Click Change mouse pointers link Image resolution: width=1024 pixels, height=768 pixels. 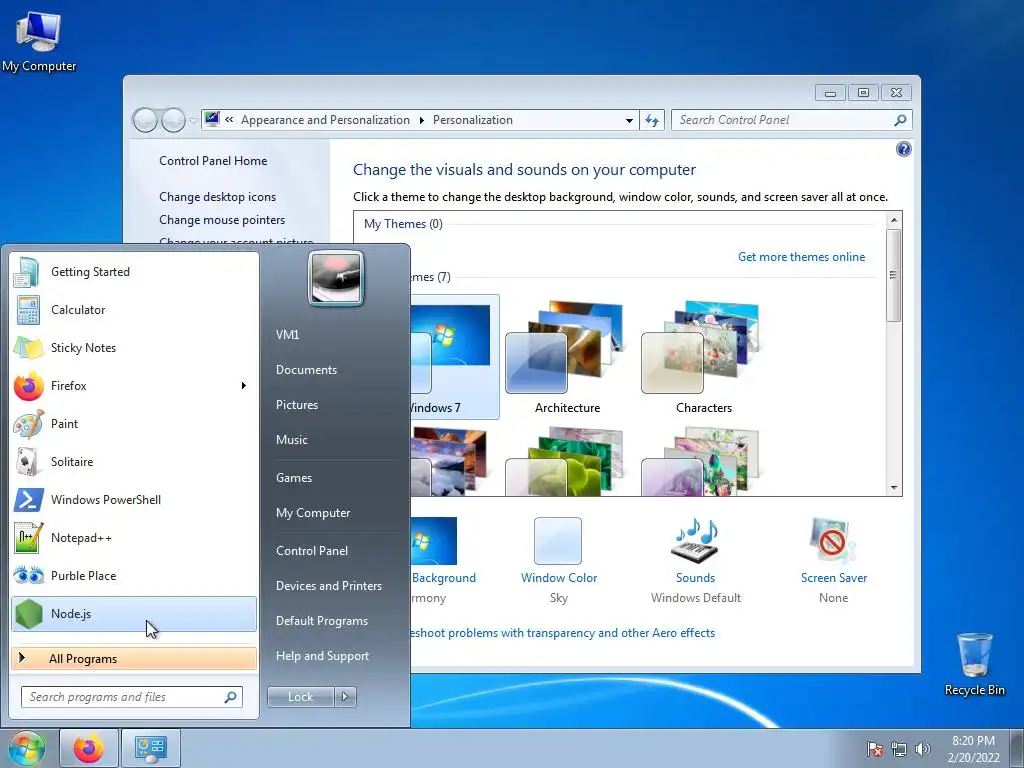pyautogui.click(x=222, y=220)
